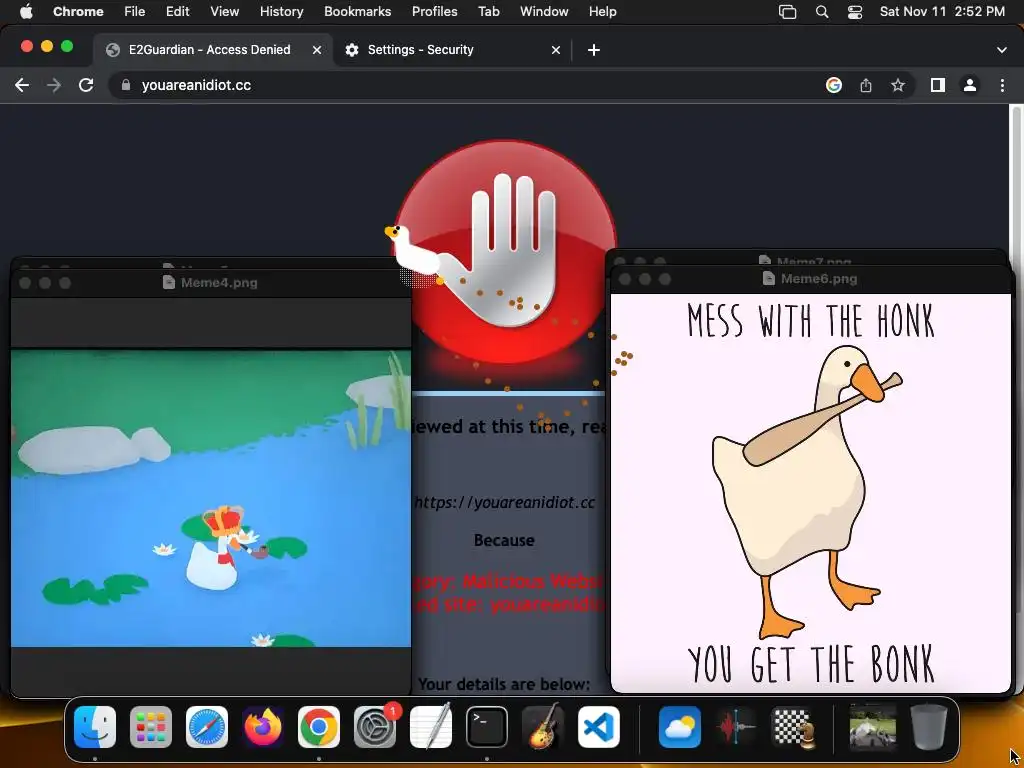
Task: Close the E2Guardian tab
Action: [x=317, y=50]
